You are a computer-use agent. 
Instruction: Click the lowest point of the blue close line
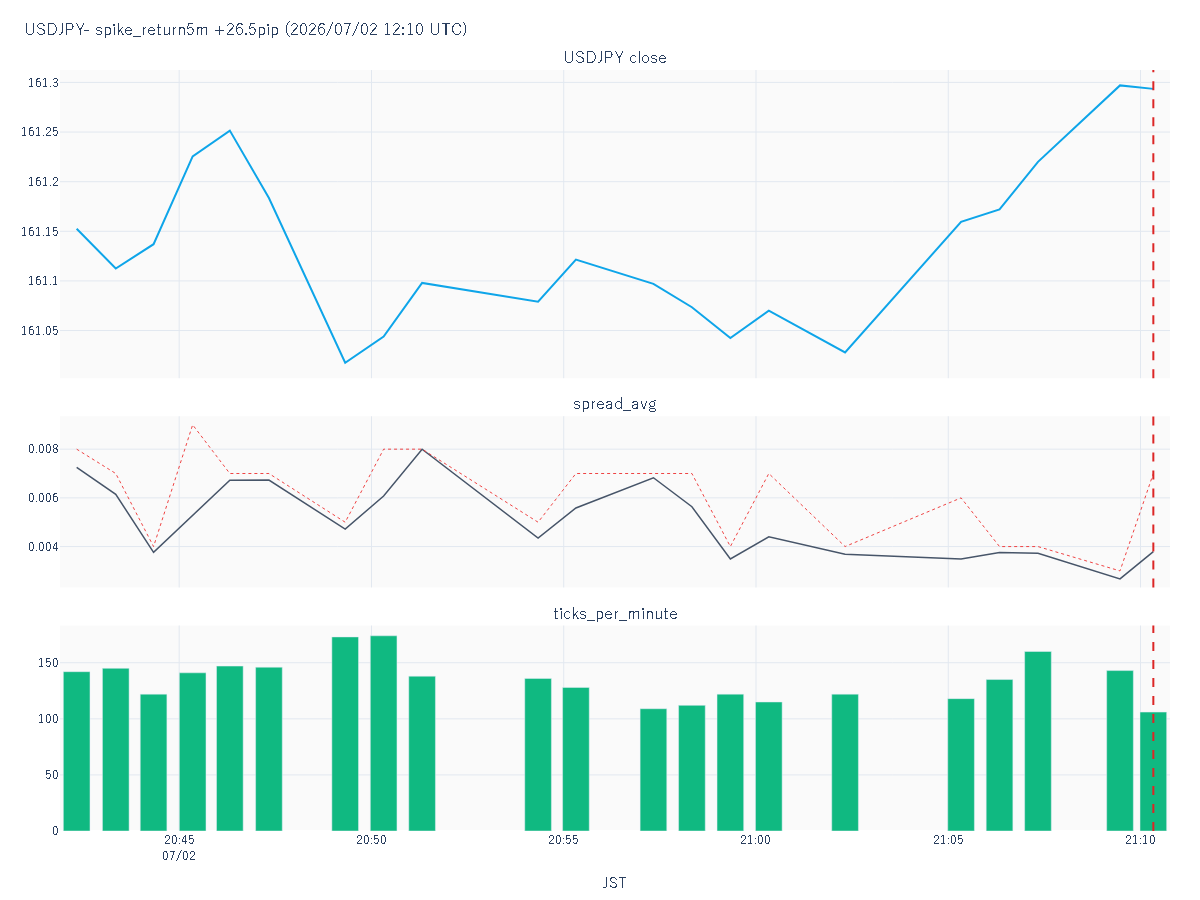[x=345, y=362]
